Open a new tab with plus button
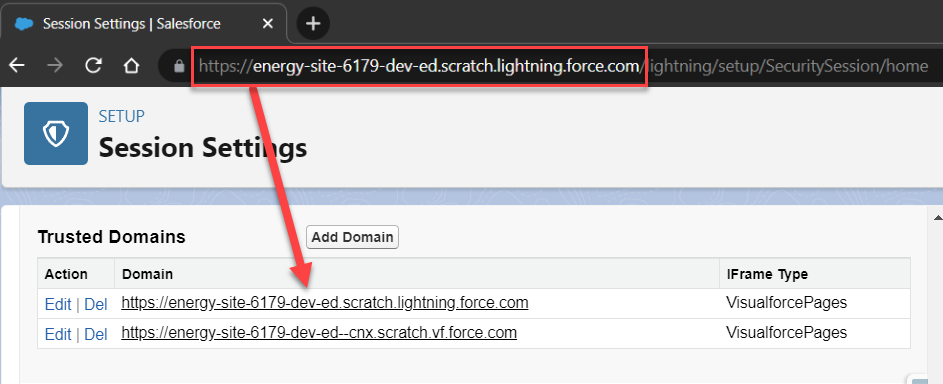Screen dimensions: 943x384 (x=313, y=24)
